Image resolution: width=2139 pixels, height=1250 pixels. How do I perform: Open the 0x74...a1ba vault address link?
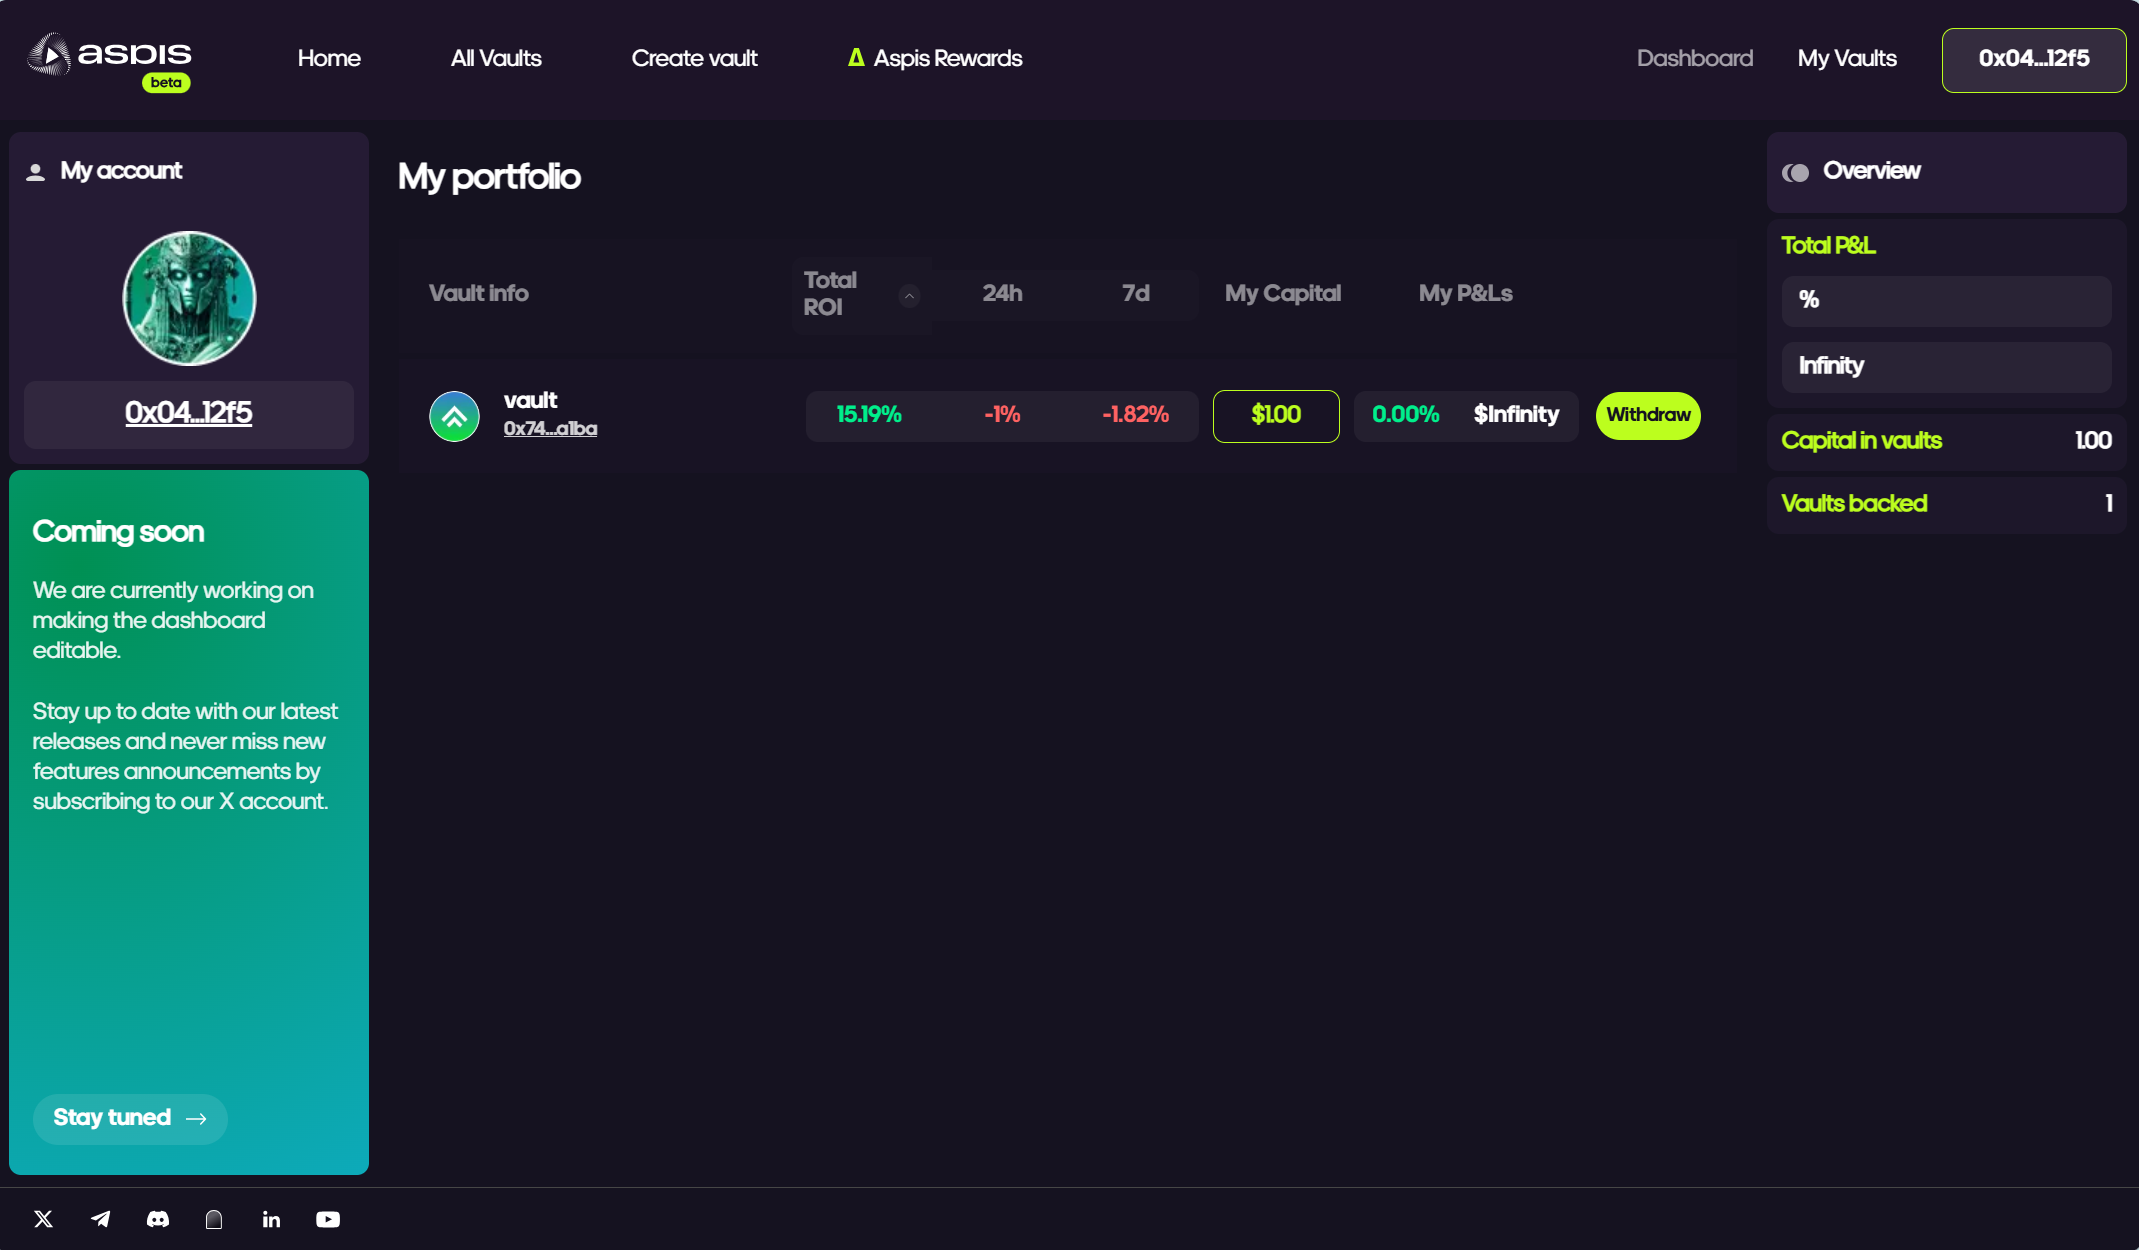point(550,429)
